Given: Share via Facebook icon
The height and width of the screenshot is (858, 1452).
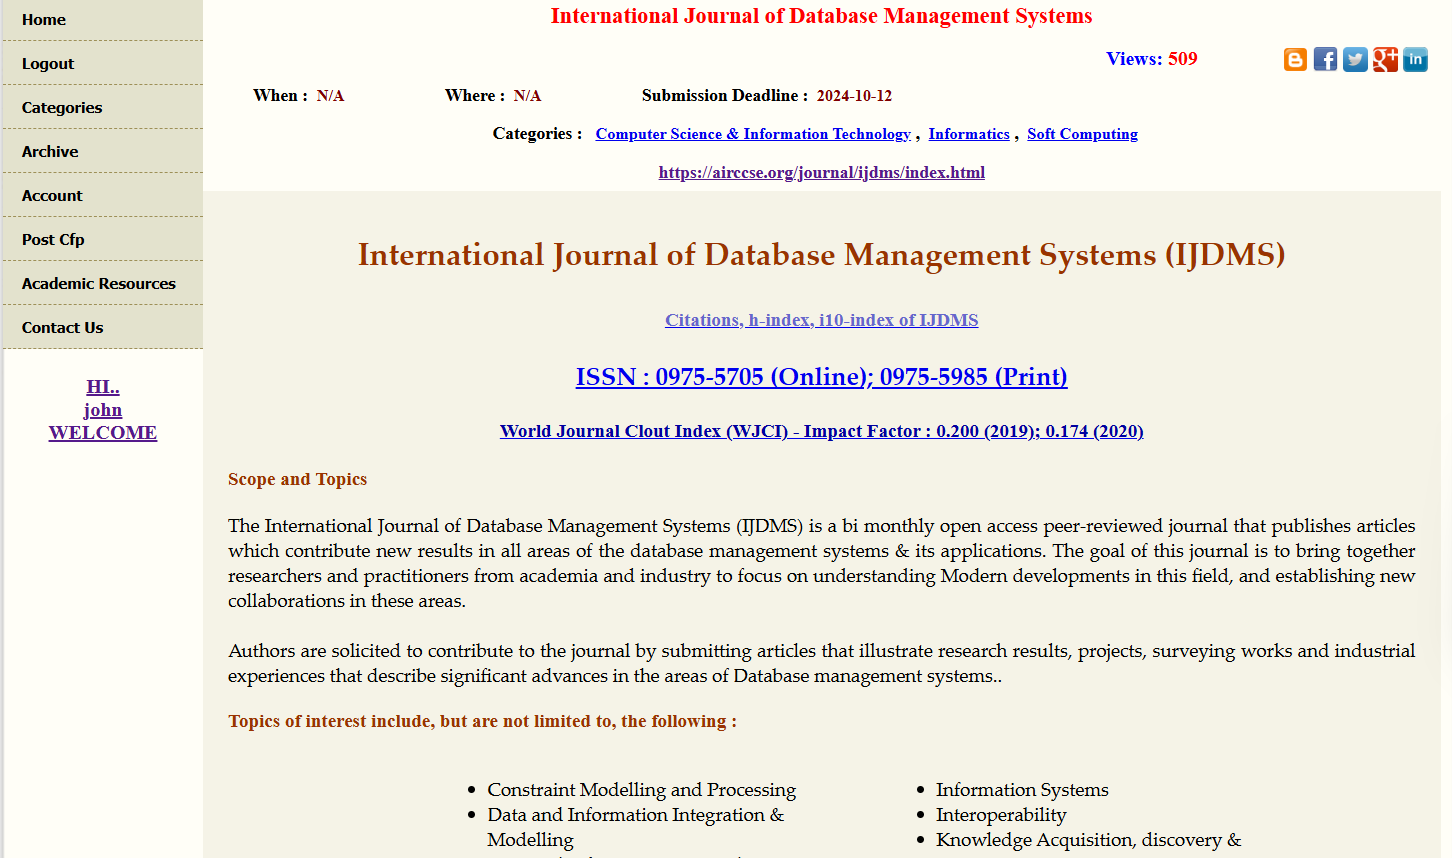Looking at the screenshot, I should point(1325,60).
